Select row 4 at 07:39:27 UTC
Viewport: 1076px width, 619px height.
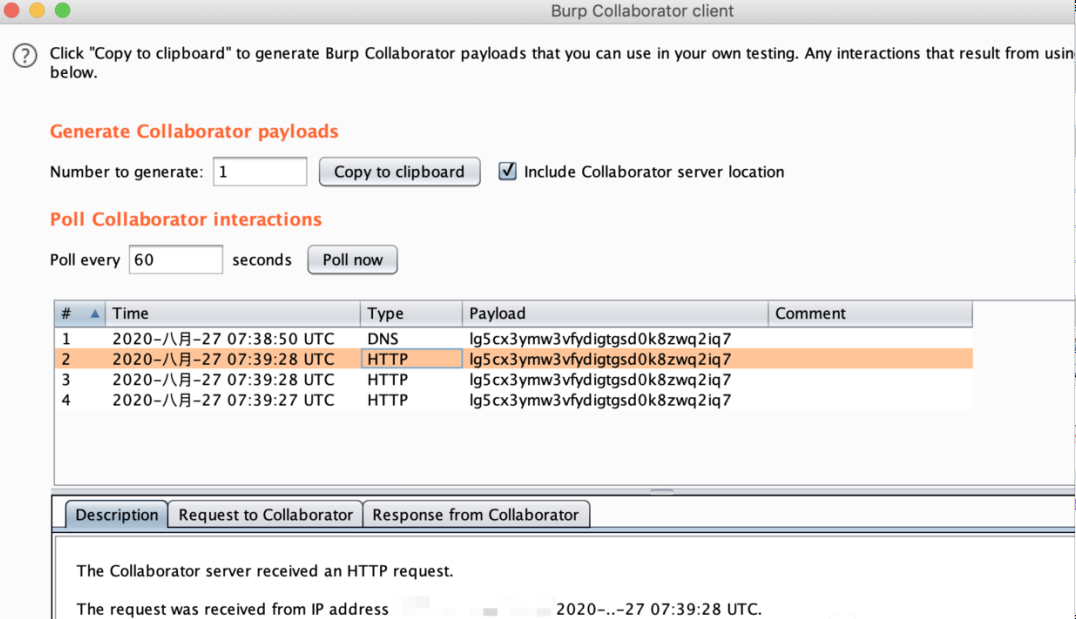(513, 400)
